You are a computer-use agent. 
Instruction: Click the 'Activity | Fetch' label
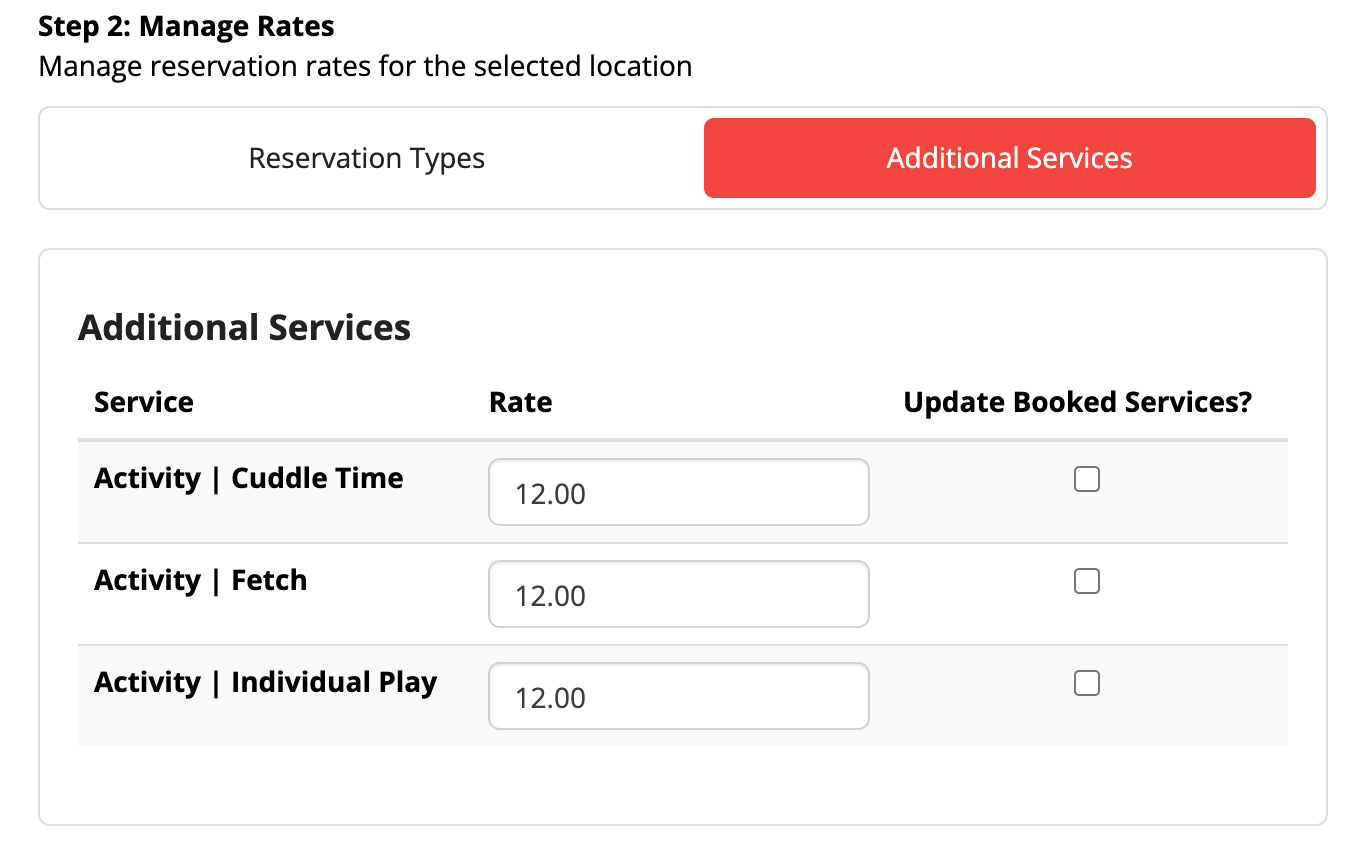click(x=201, y=580)
